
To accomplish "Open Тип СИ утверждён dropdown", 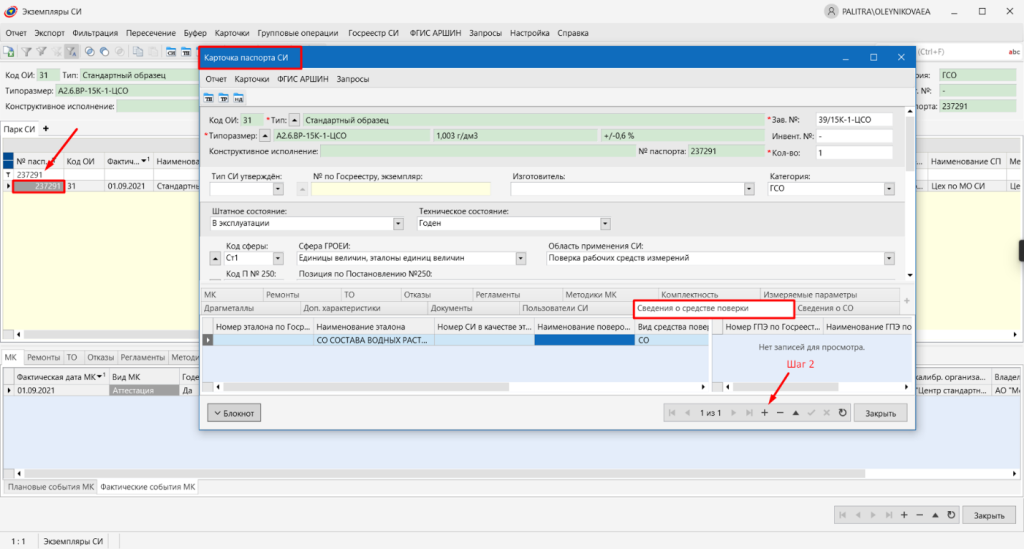I will click(x=278, y=189).
